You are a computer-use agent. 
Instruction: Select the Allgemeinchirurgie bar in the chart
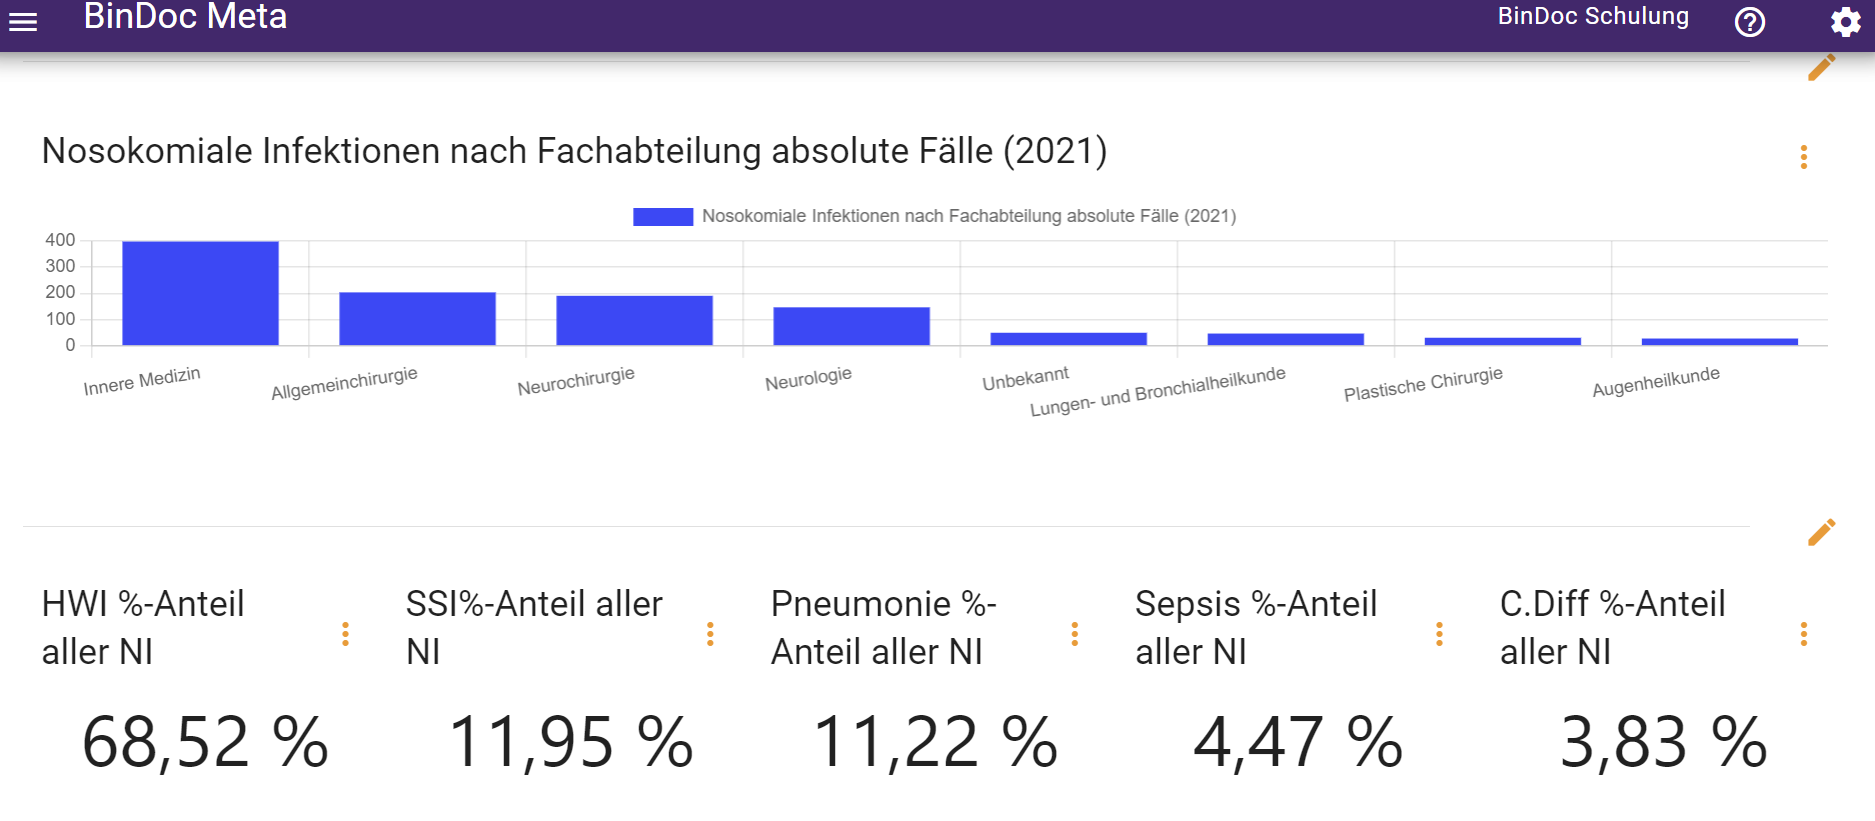[x=417, y=319]
